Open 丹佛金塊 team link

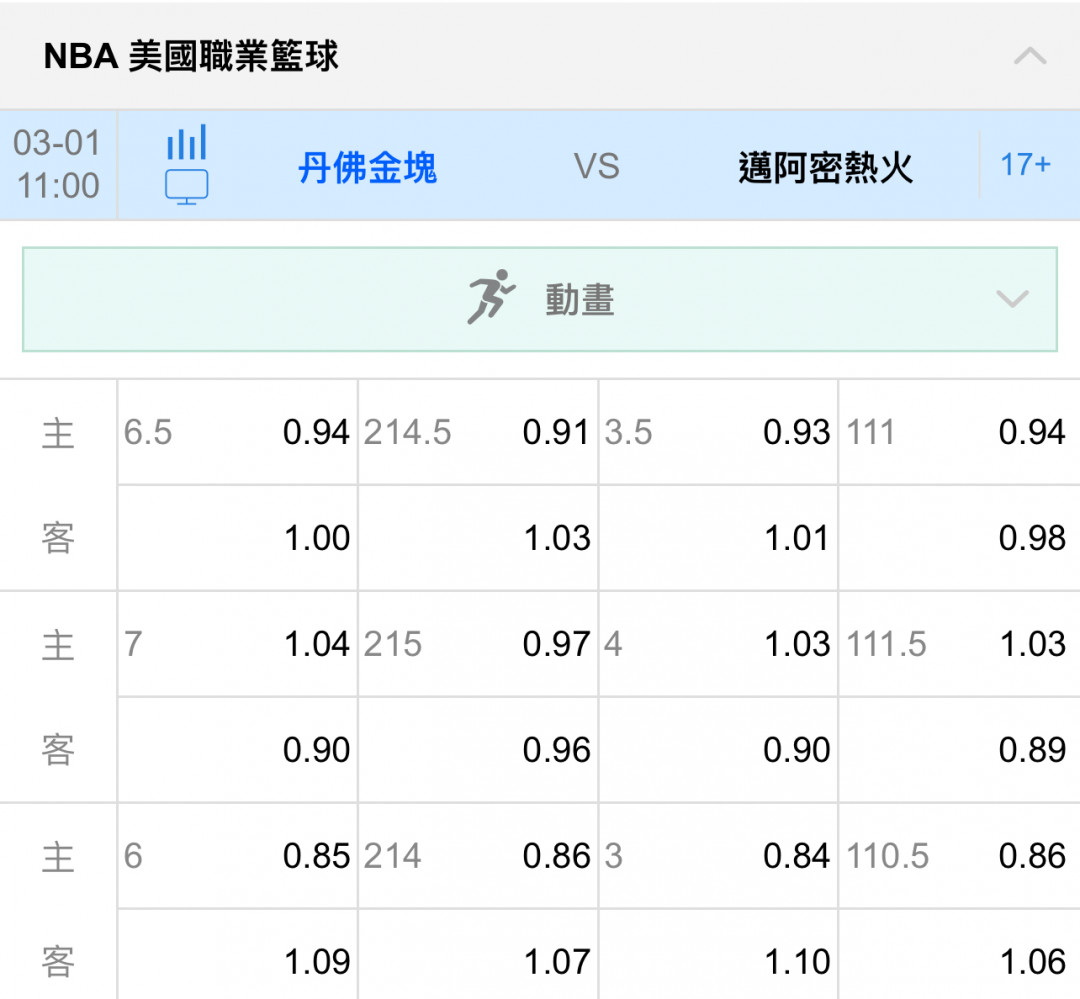click(x=367, y=167)
